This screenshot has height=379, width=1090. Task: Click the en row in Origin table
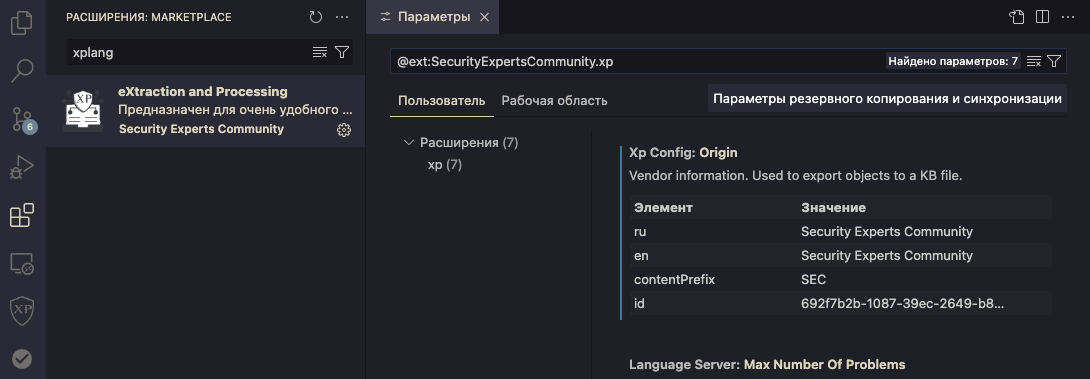pyautogui.click(x=840, y=256)
